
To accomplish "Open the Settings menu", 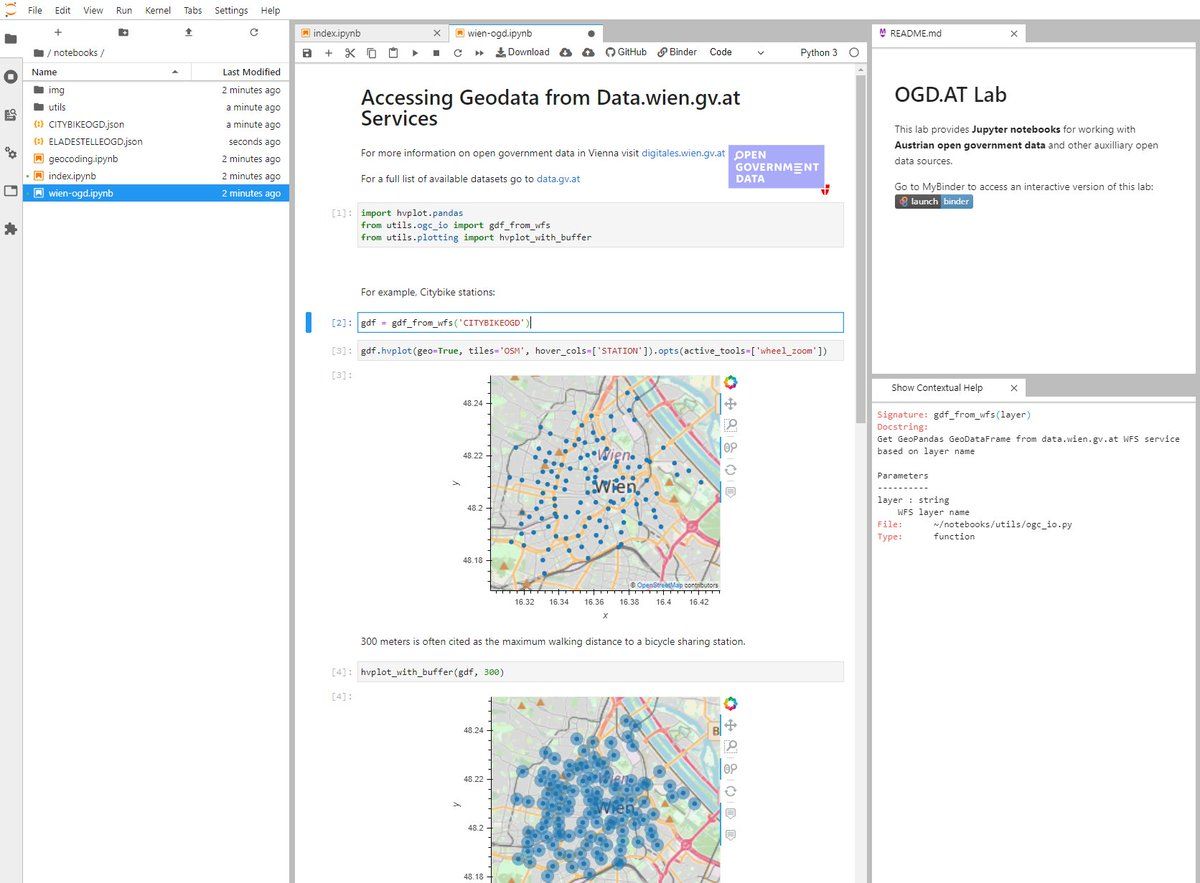I will click(231, 10).
